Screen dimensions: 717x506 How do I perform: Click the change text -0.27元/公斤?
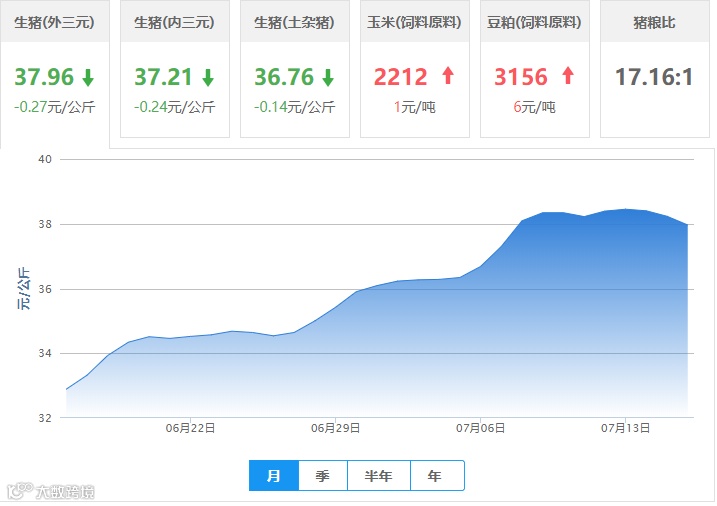point(54,107)
